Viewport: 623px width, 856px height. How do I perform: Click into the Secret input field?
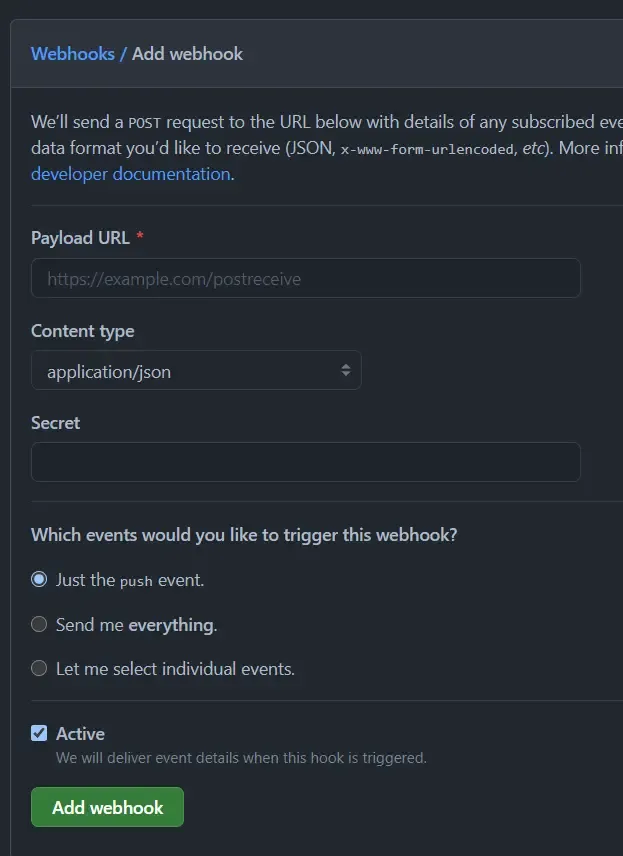click(x=305, y=462)
